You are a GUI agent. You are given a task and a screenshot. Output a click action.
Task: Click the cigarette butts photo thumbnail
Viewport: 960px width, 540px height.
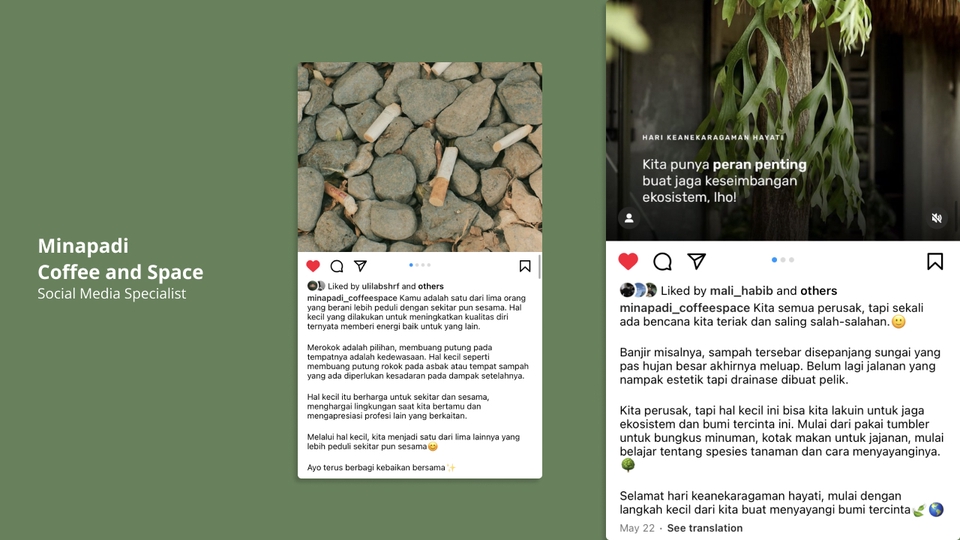coord(420,157)
